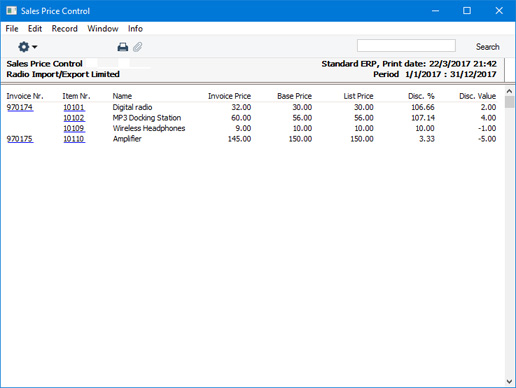Click the Disc. Value column header
This screenshot has height=388, width=516.
point(477,96)
